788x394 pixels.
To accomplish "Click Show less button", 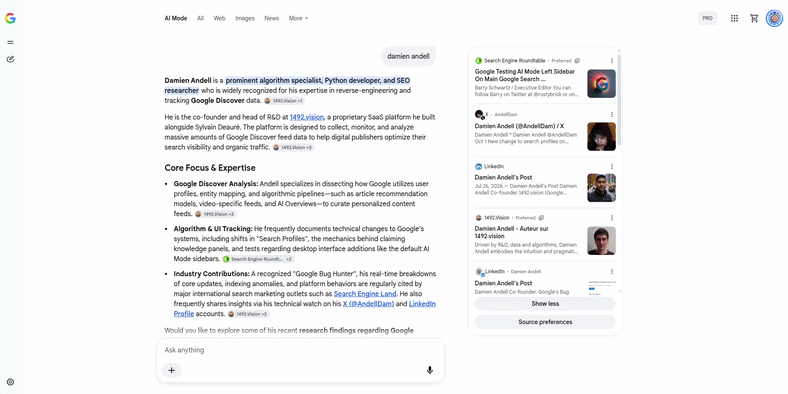I will click(545, 304).
